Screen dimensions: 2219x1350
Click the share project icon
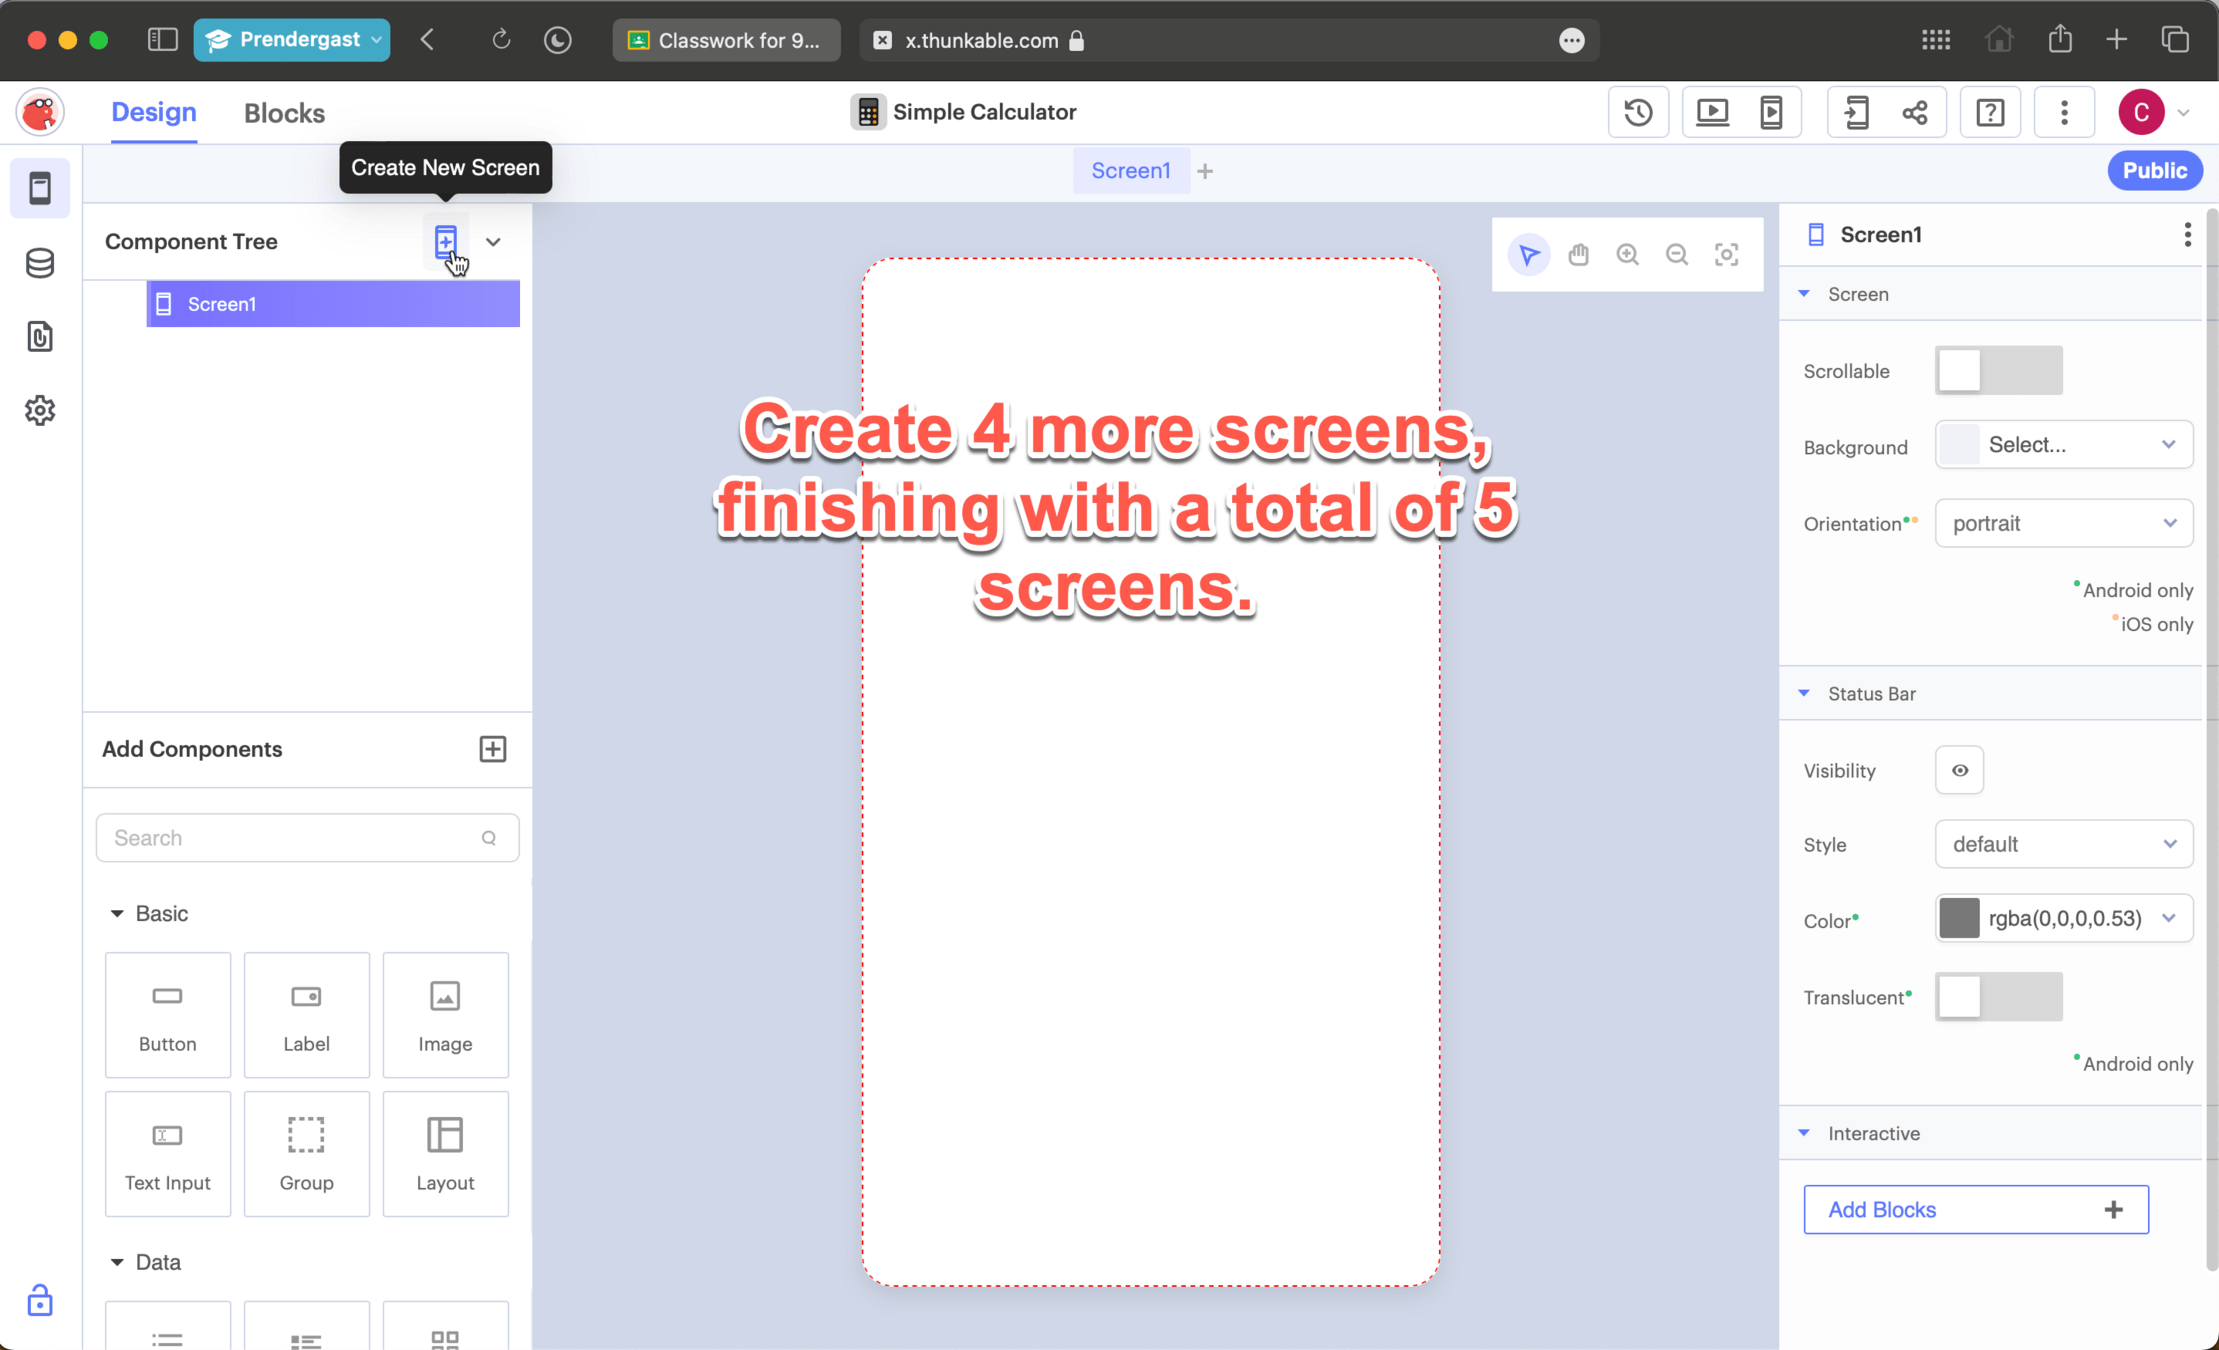pos(1915,112)
